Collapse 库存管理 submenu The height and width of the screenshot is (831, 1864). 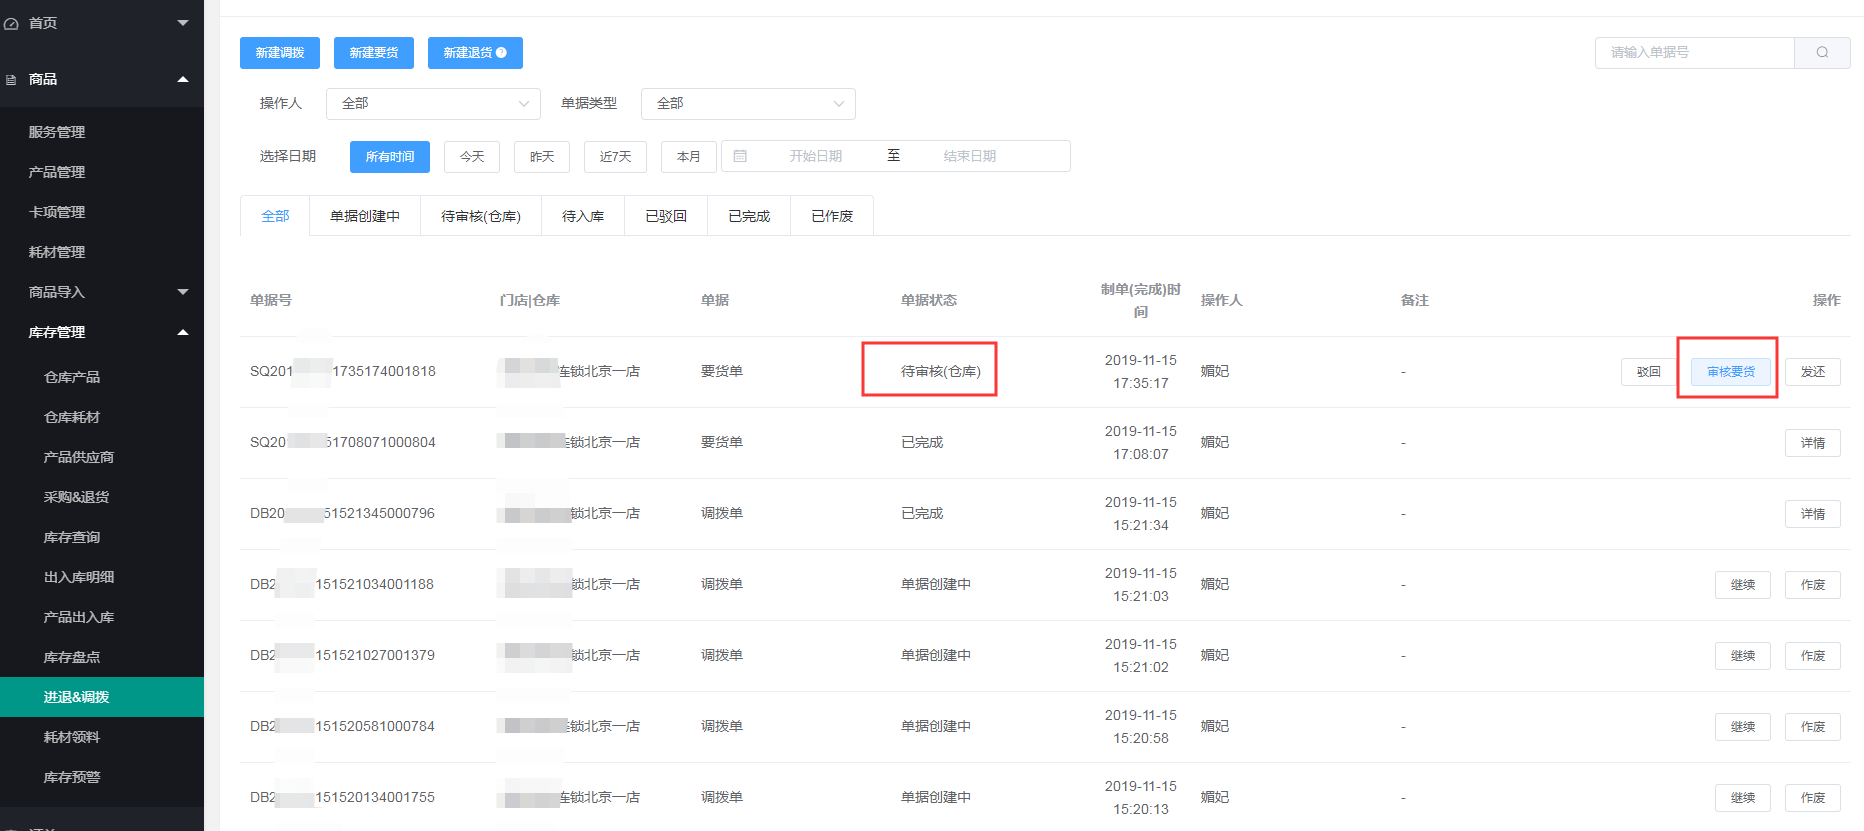click(183, 332)
